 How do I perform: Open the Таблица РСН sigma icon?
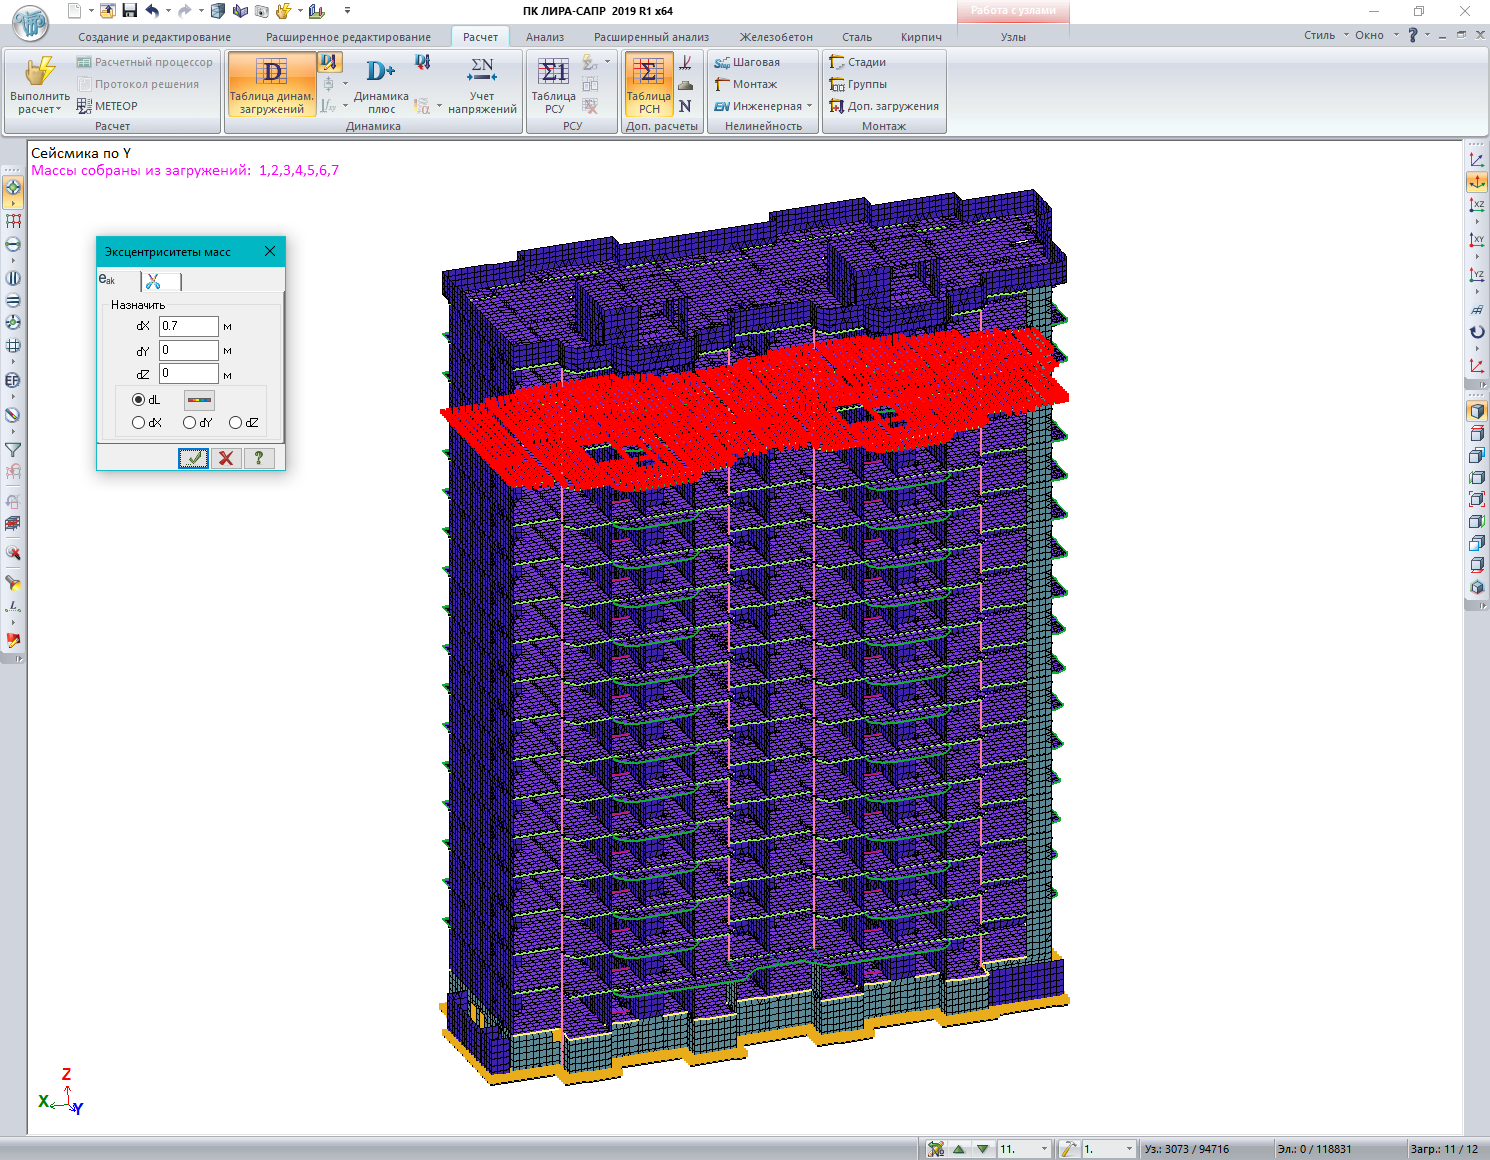[649, 84]
